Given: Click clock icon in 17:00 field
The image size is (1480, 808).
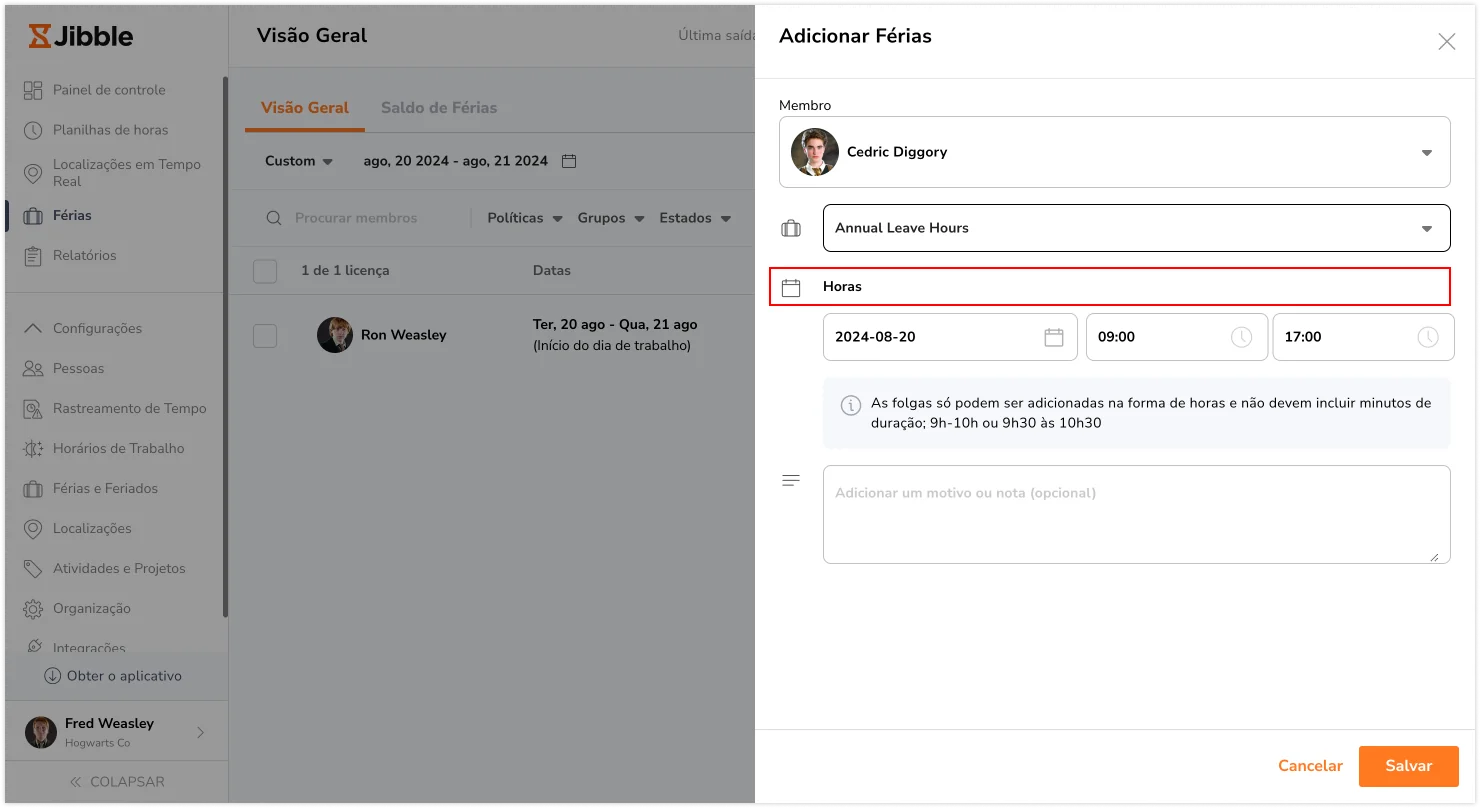Looking at the screenshot, I should 1428,337.
